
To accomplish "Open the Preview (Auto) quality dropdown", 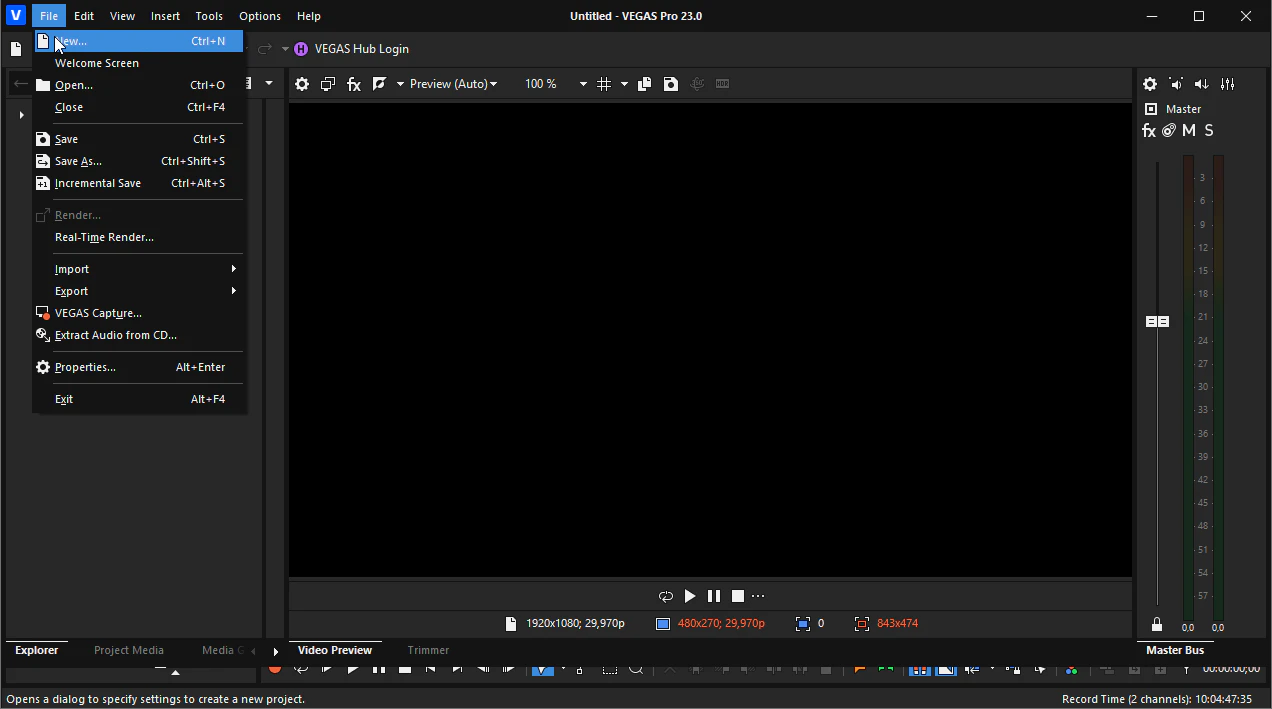I will [453, 84].
